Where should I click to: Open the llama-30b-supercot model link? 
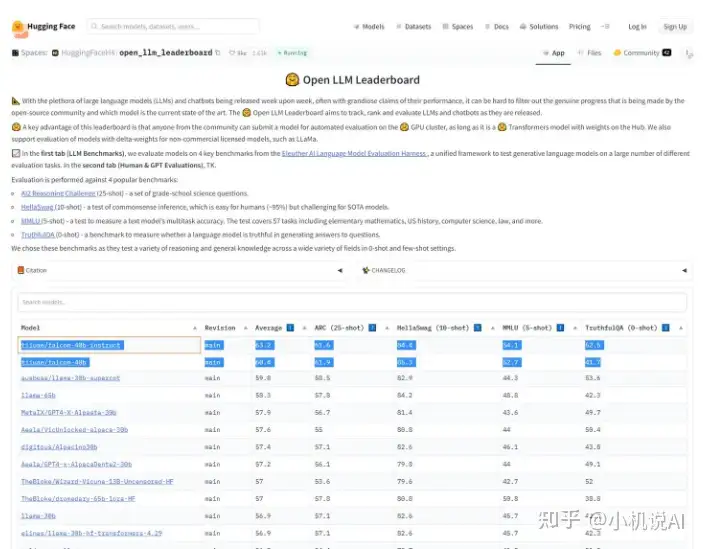(70, 378)
